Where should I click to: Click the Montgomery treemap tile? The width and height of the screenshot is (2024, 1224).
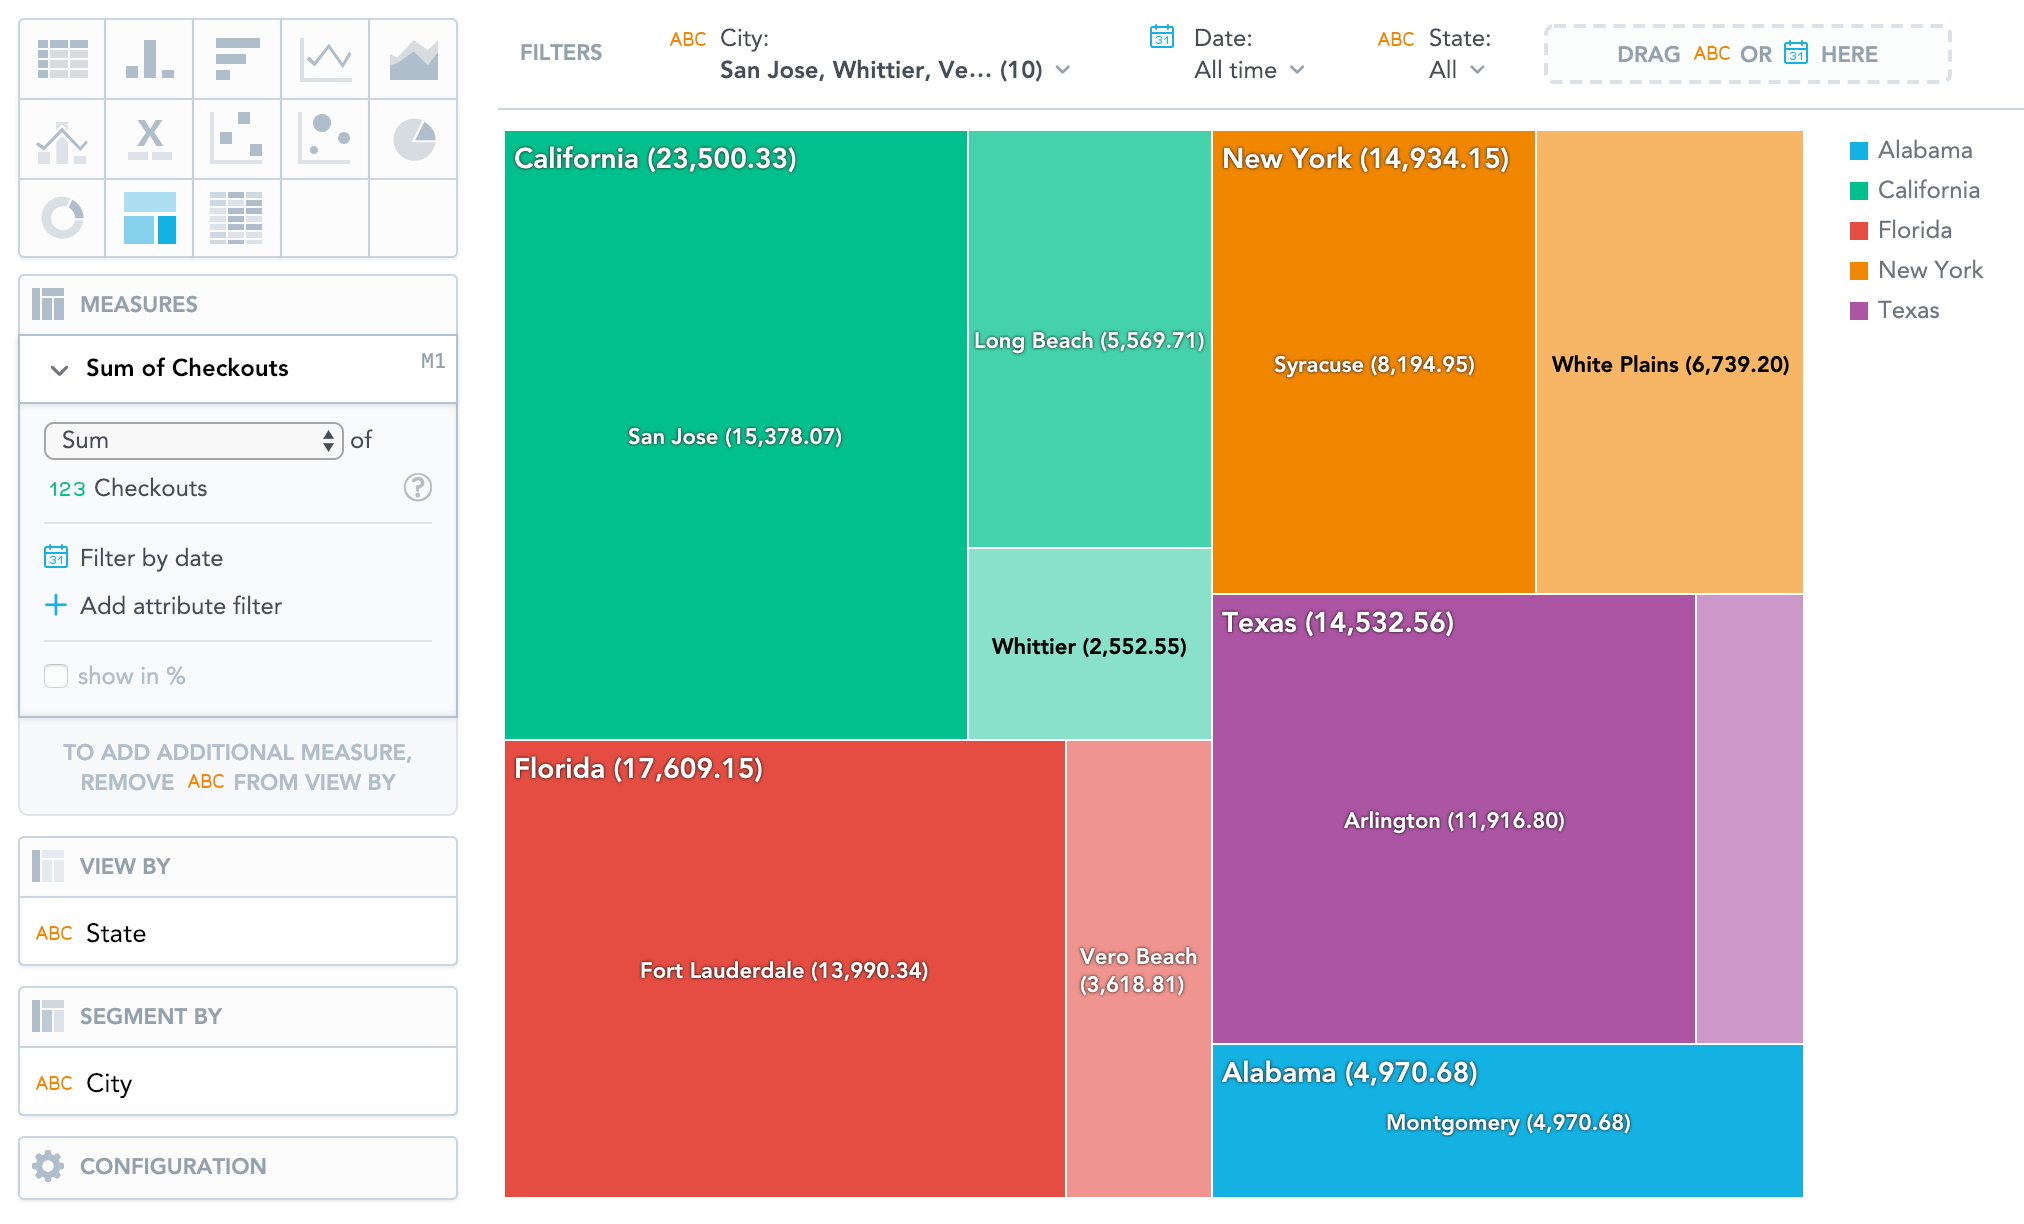point(1508,1122)
